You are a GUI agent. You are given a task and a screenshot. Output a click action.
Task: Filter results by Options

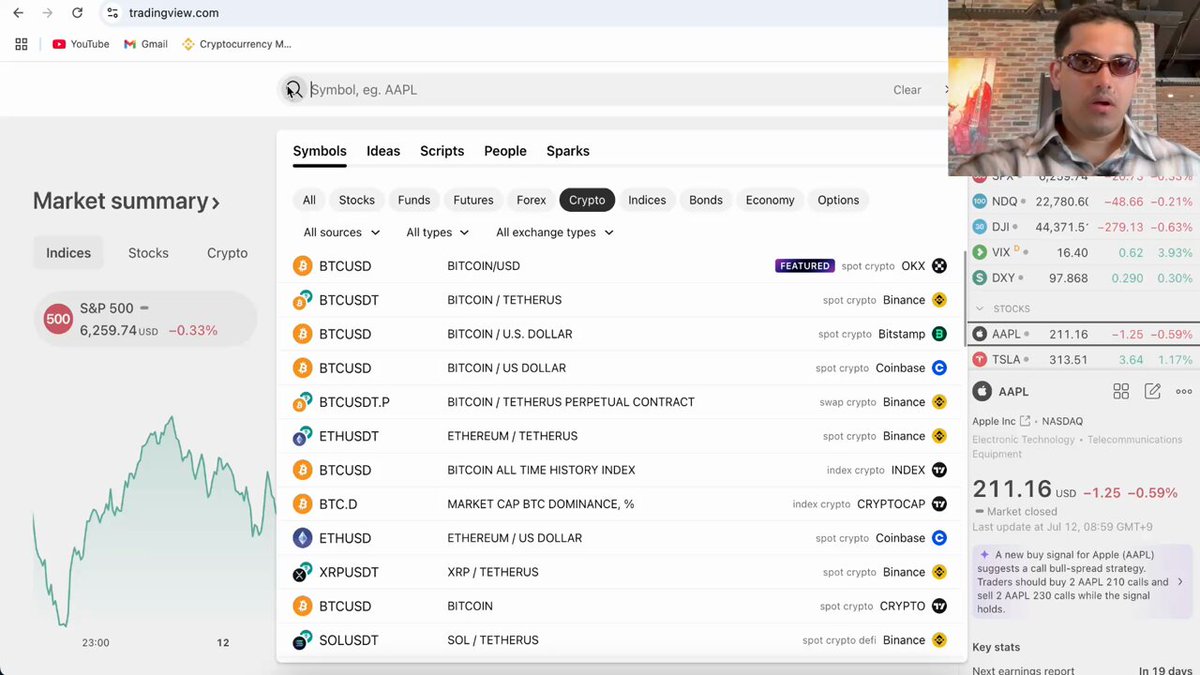[x=838, y=200]
